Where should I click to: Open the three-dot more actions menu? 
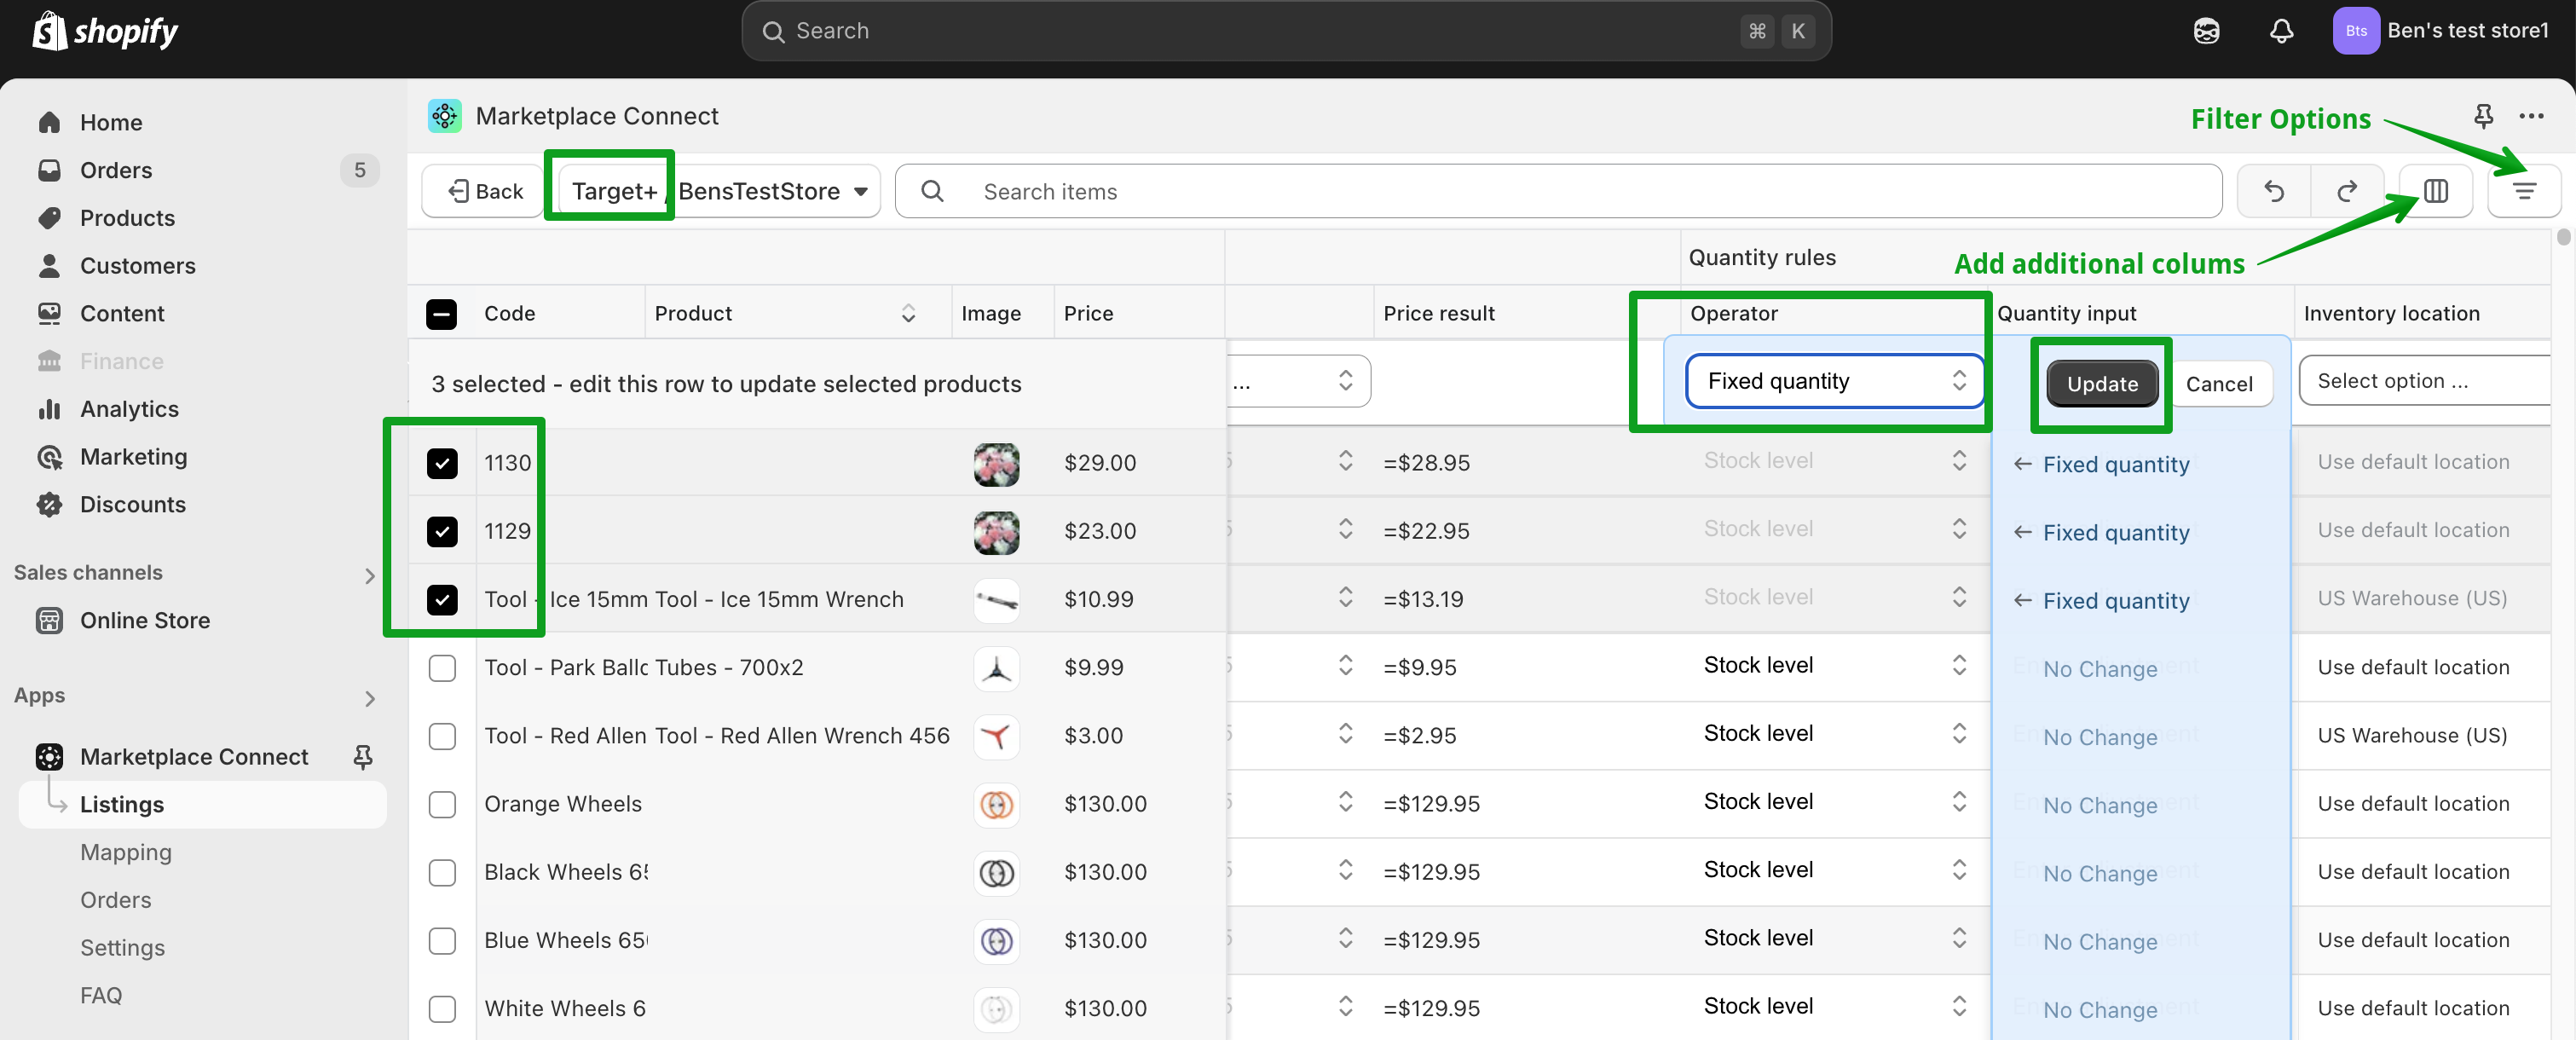click(2530, 116)
